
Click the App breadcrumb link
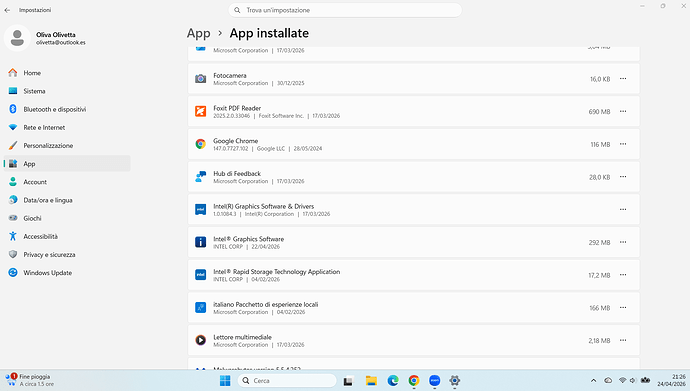198,33
